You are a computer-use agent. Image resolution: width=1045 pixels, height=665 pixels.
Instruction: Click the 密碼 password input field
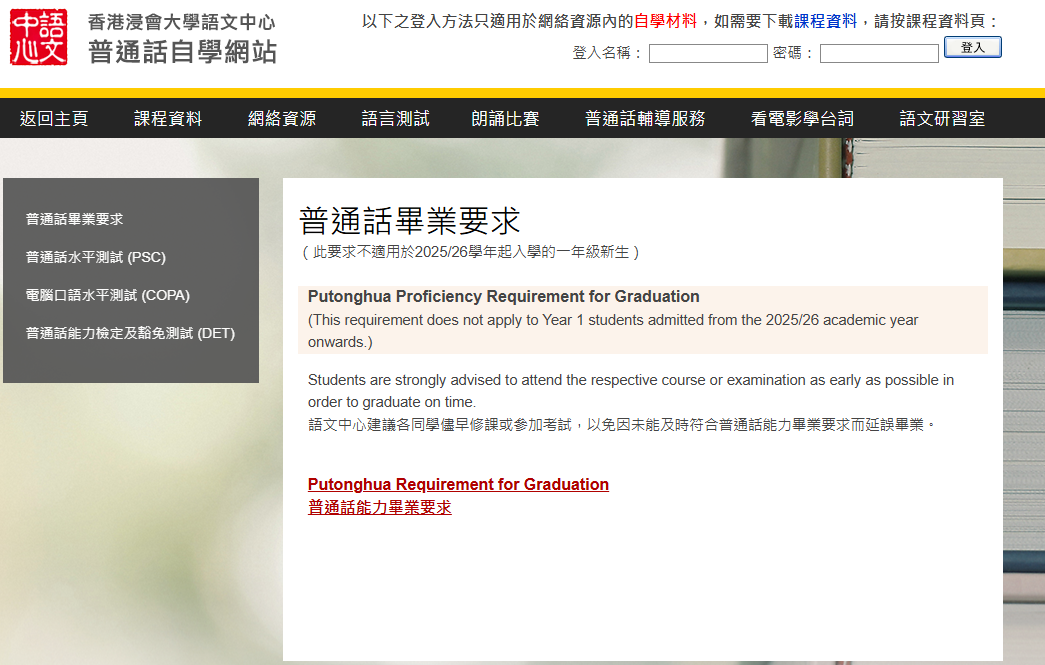tap(878, 54)
